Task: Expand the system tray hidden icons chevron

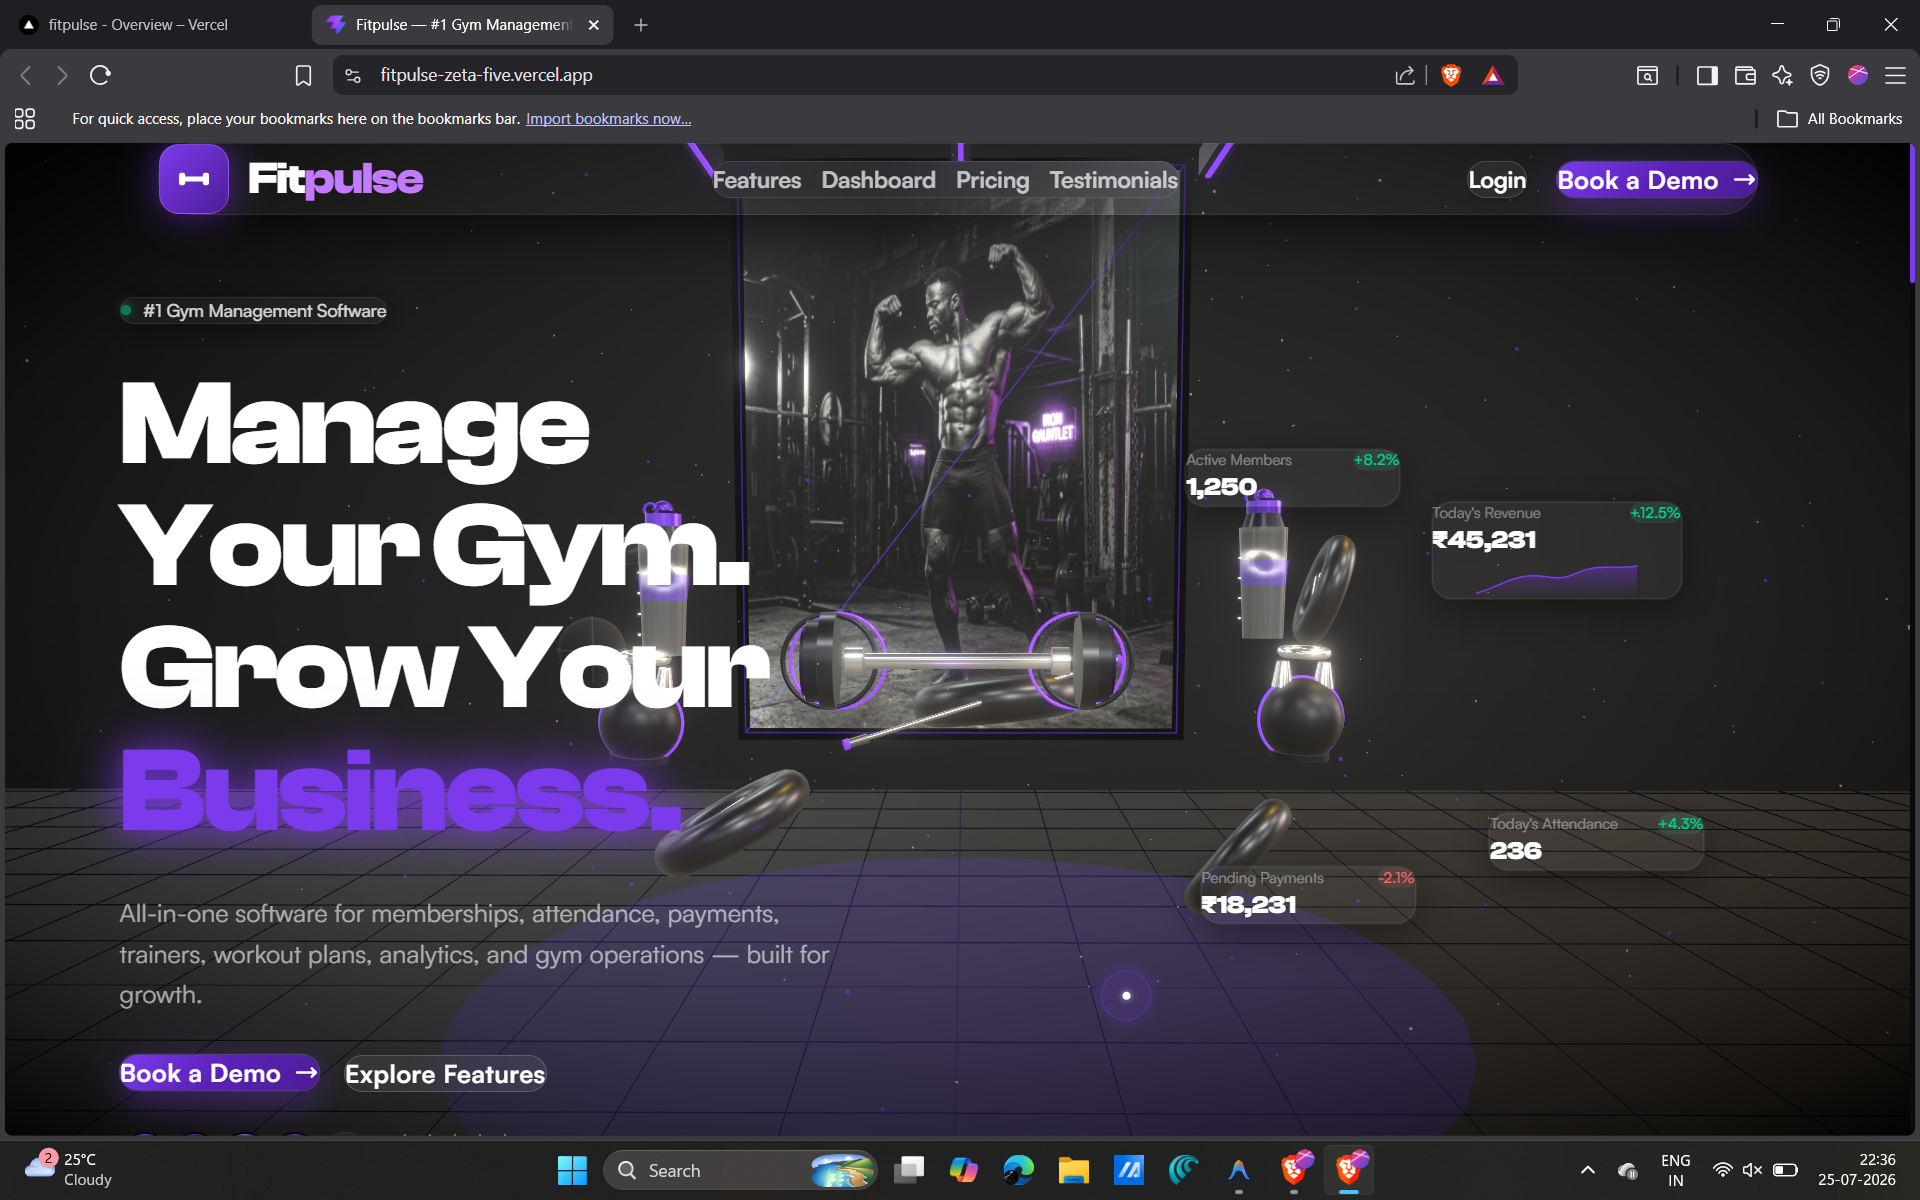Action: 1587,1170
